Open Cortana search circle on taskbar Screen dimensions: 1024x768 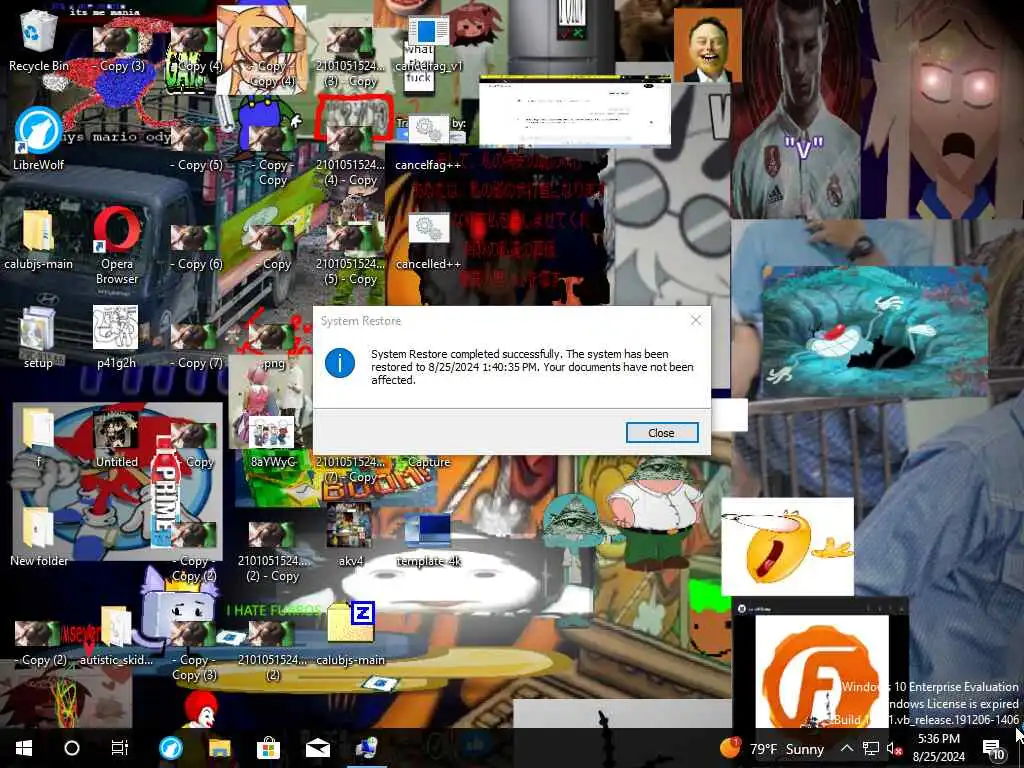(72, 748)
